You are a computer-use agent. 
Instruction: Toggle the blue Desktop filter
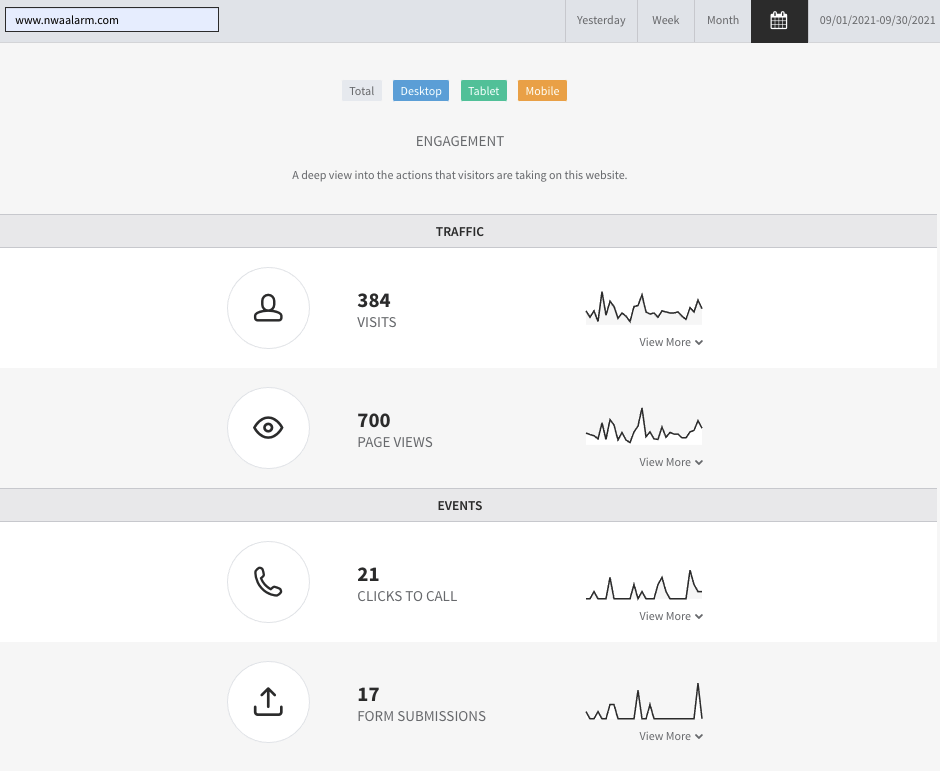tap(421, 91)
